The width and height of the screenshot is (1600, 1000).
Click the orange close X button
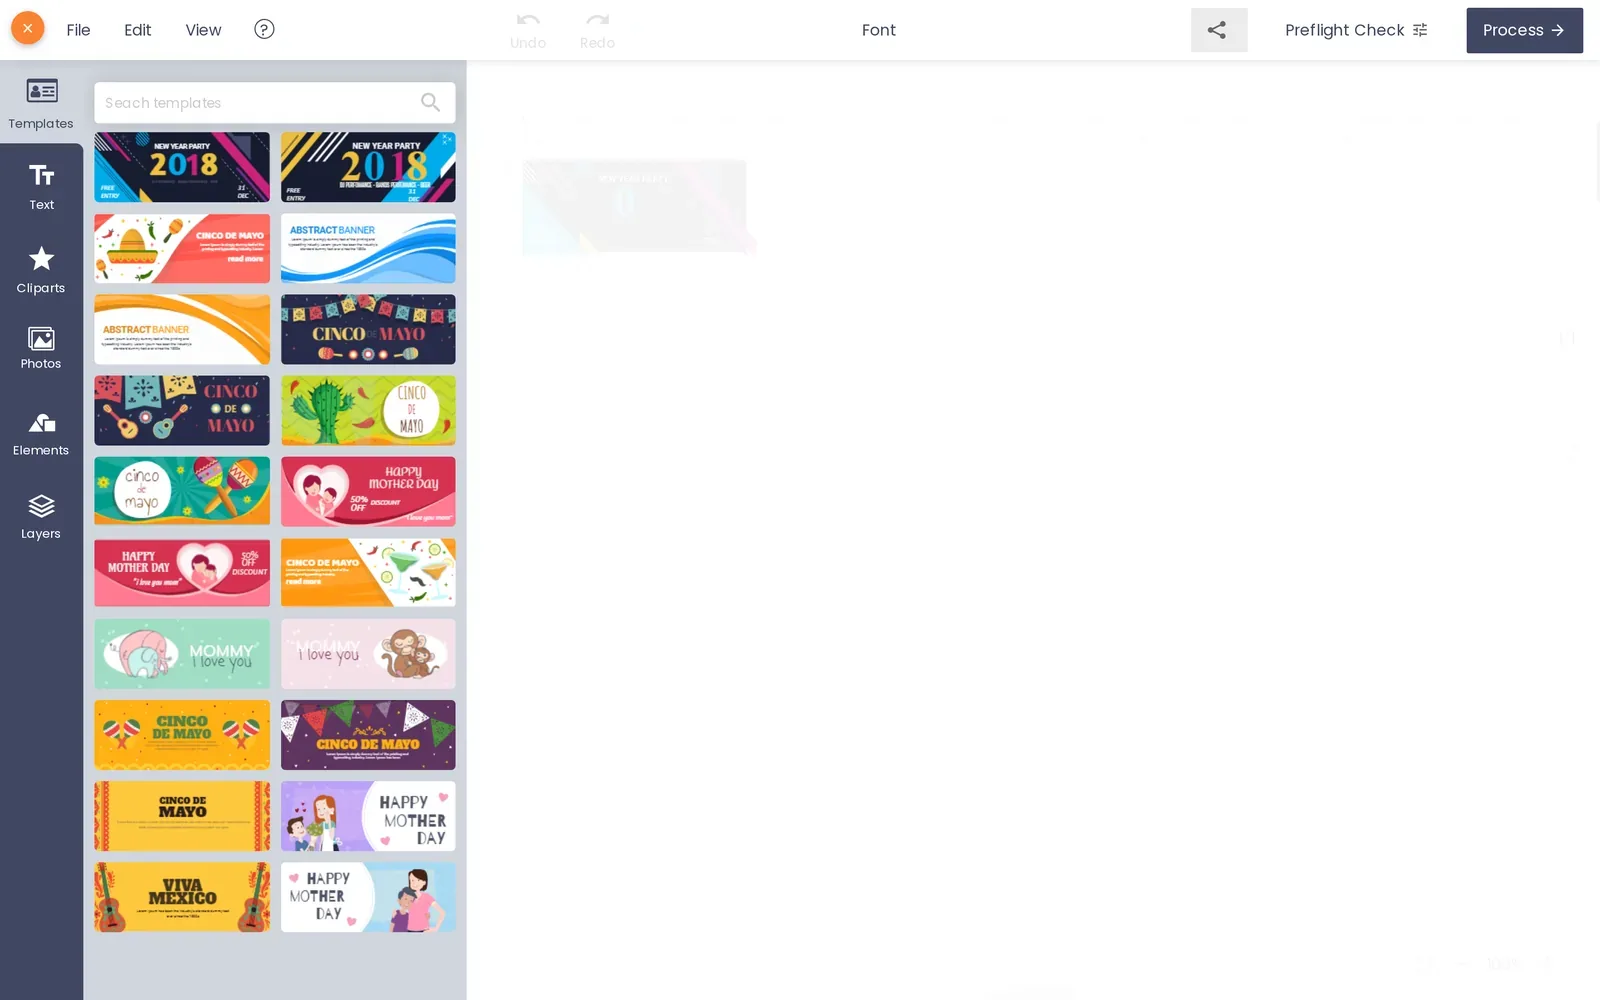[28, 29]
